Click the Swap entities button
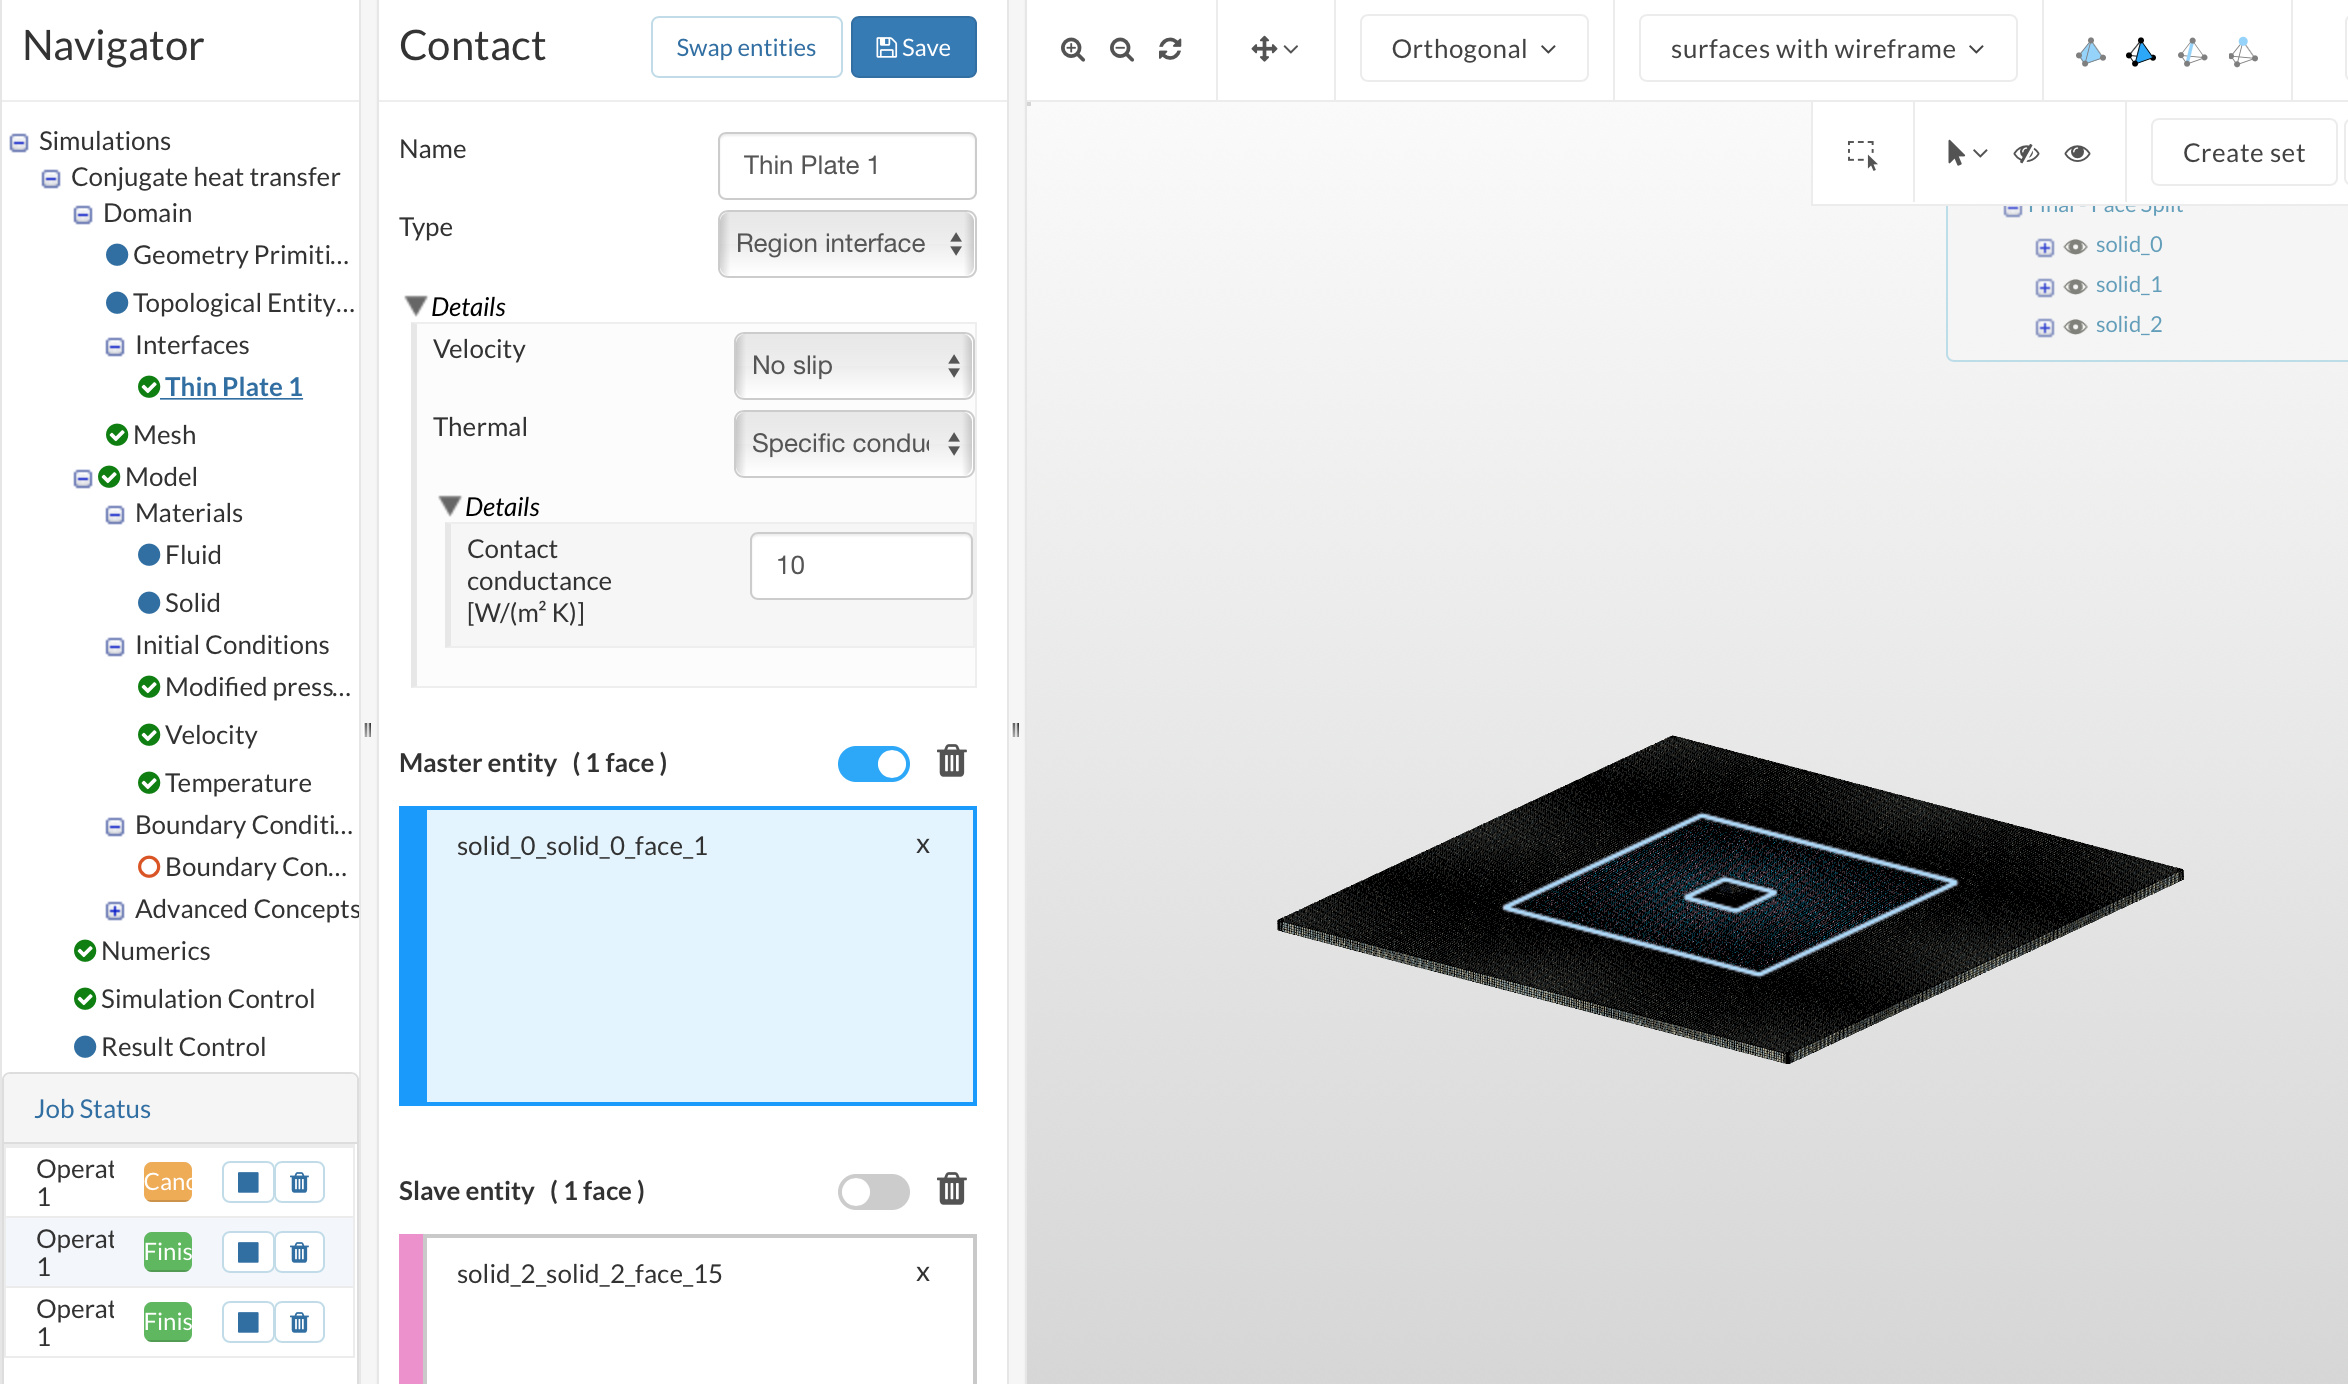The width and height of the screenshot is (2348, 1384). click(745, 46)
